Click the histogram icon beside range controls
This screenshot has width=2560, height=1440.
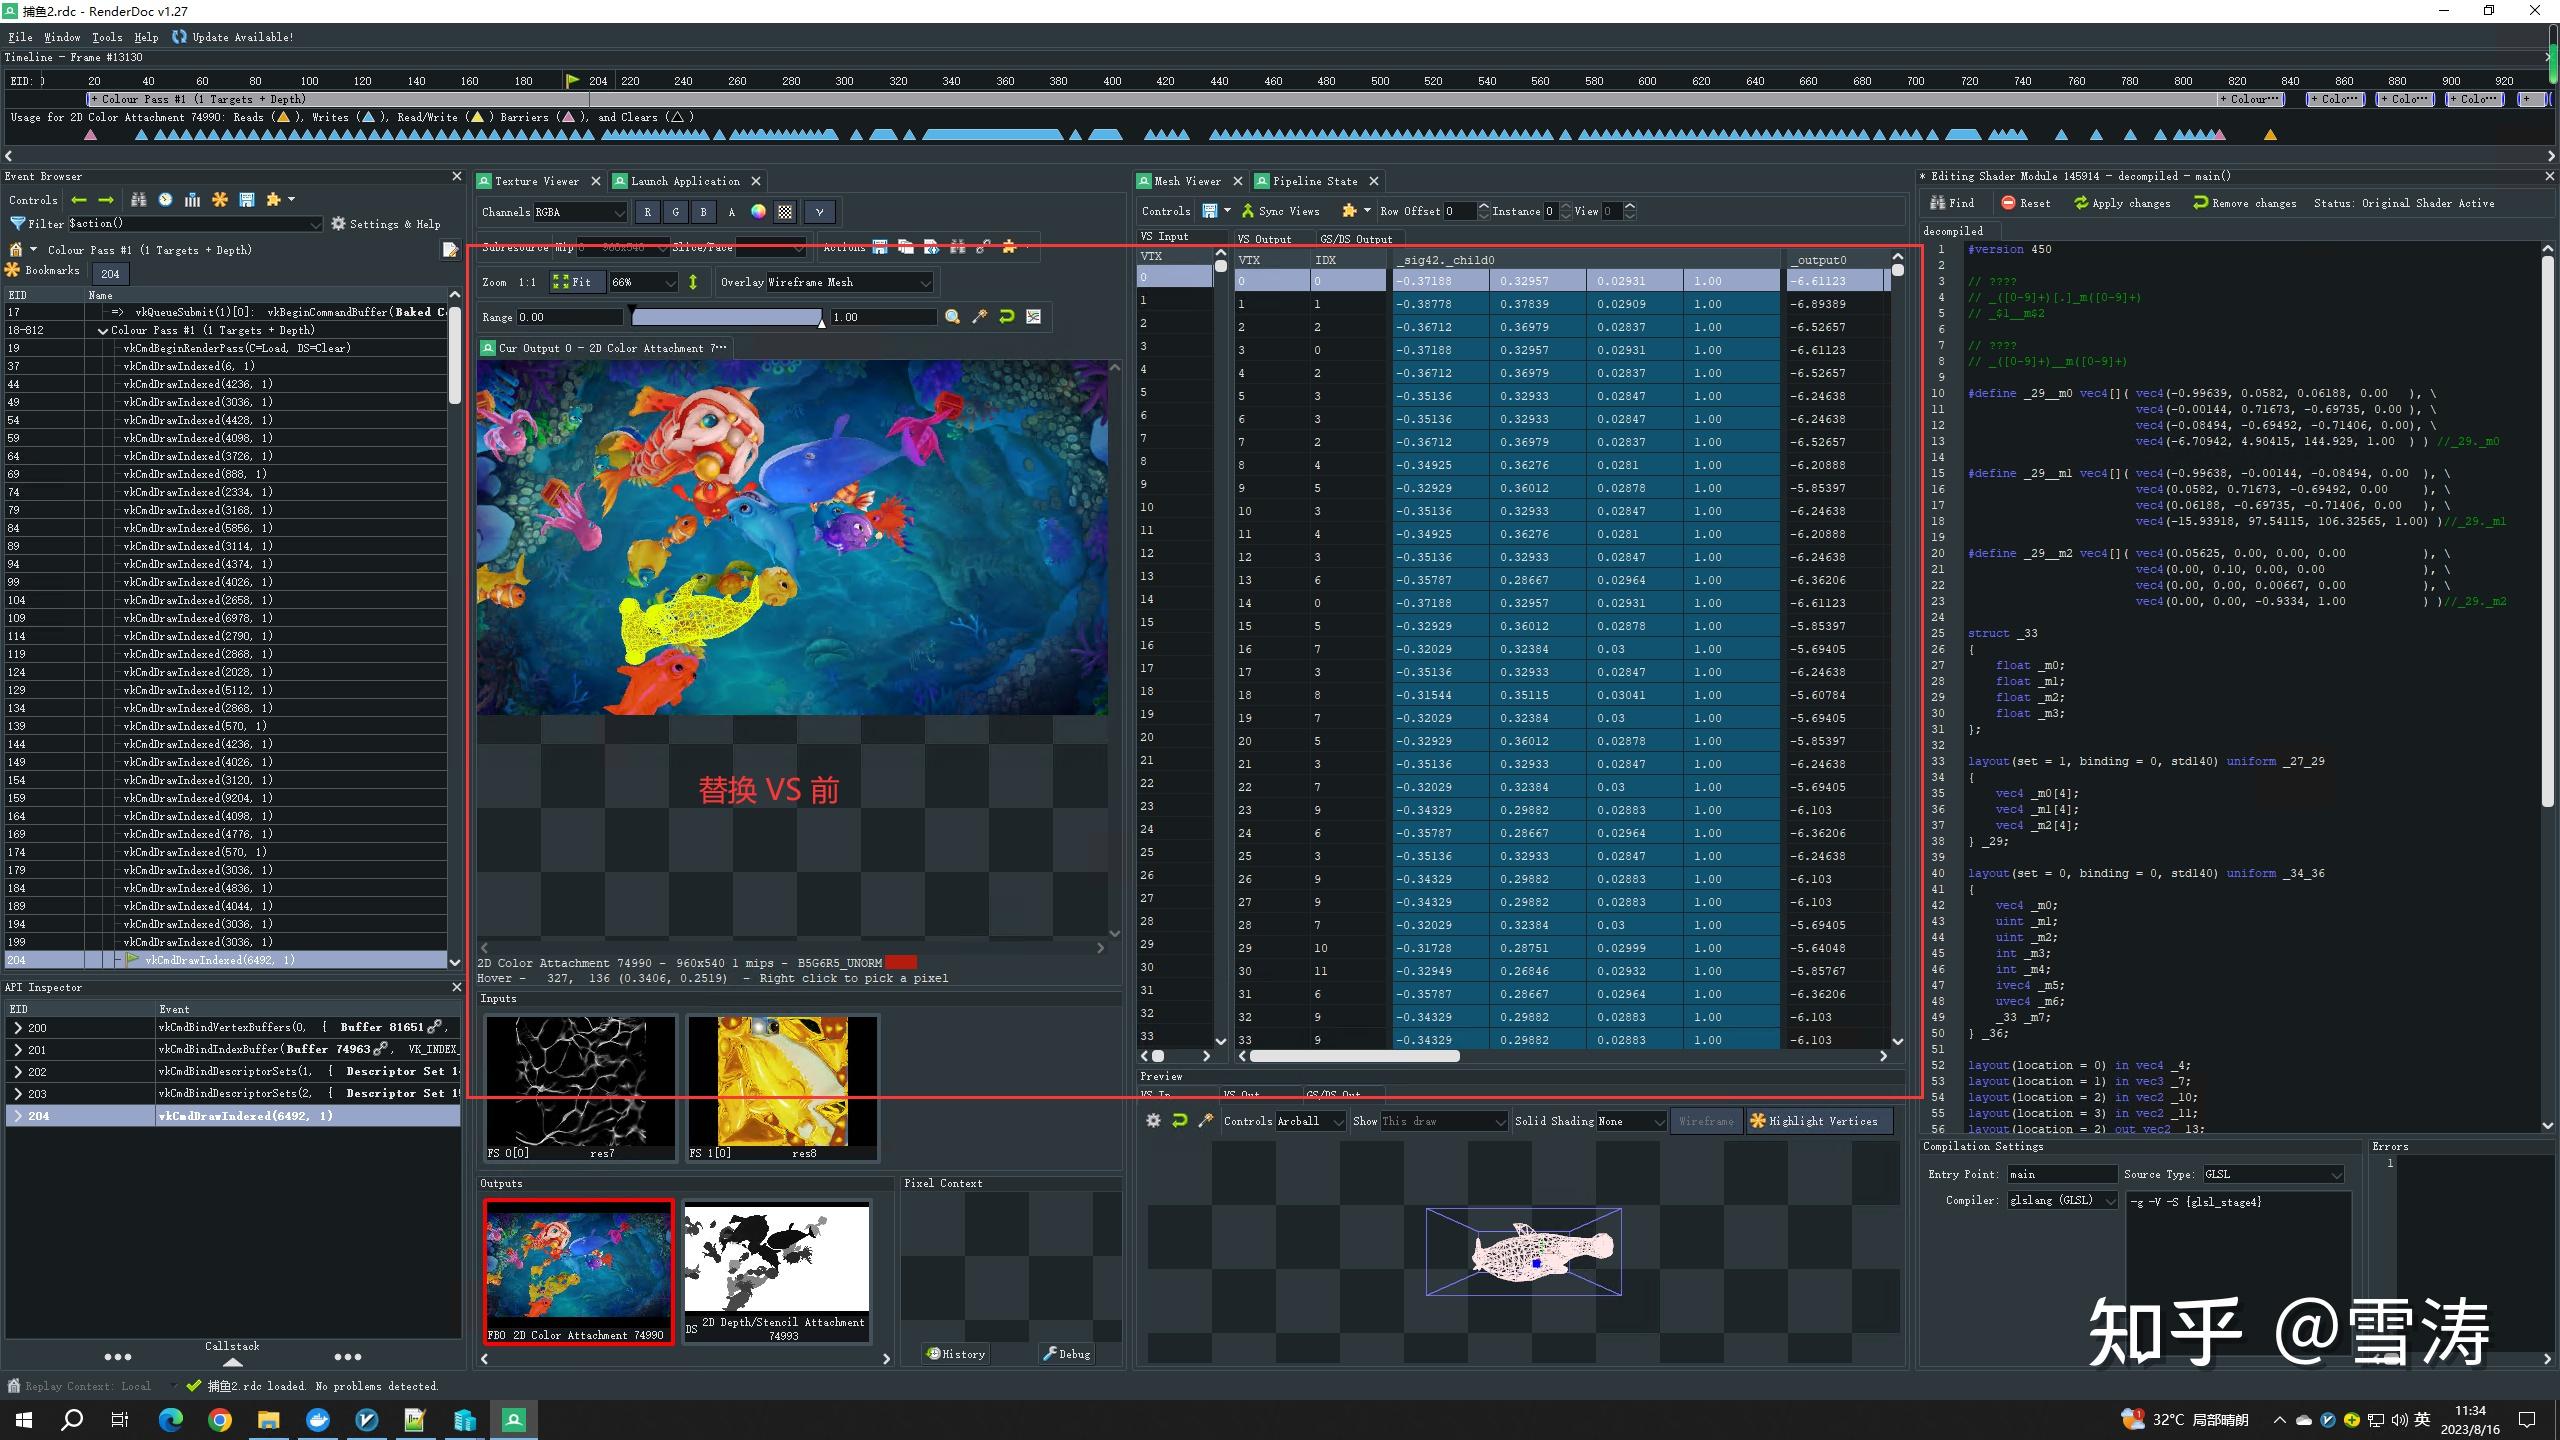tap(1033, 317)
